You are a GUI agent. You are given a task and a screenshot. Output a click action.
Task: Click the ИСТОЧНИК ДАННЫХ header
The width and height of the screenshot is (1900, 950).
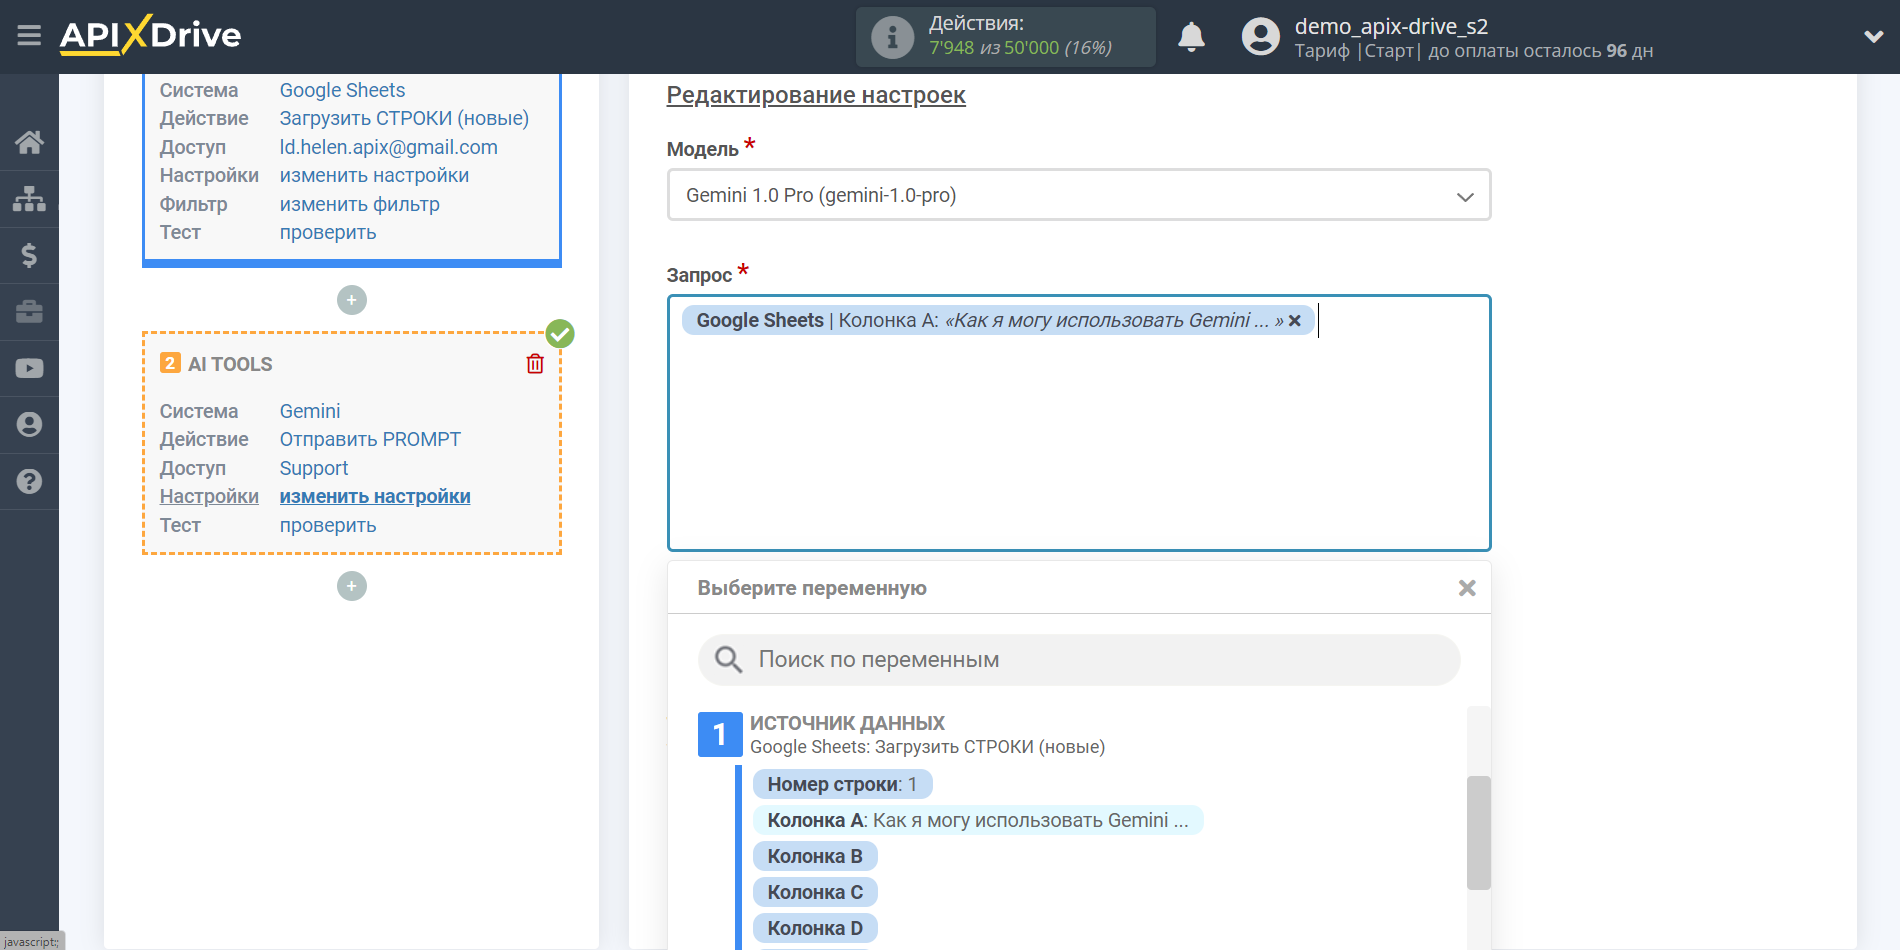point(847,723)
